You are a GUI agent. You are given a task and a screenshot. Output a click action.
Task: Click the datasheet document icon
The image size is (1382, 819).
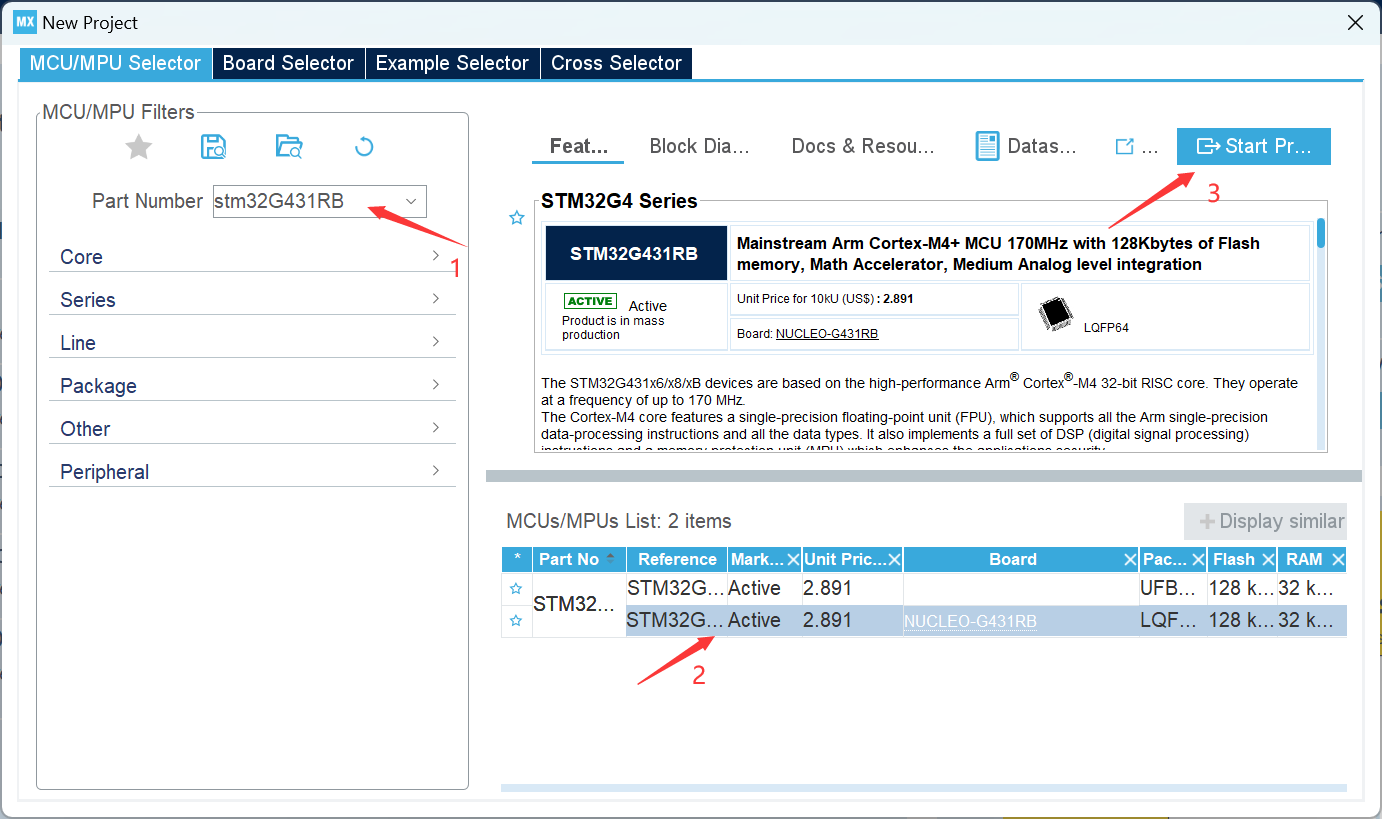(987, 146)
